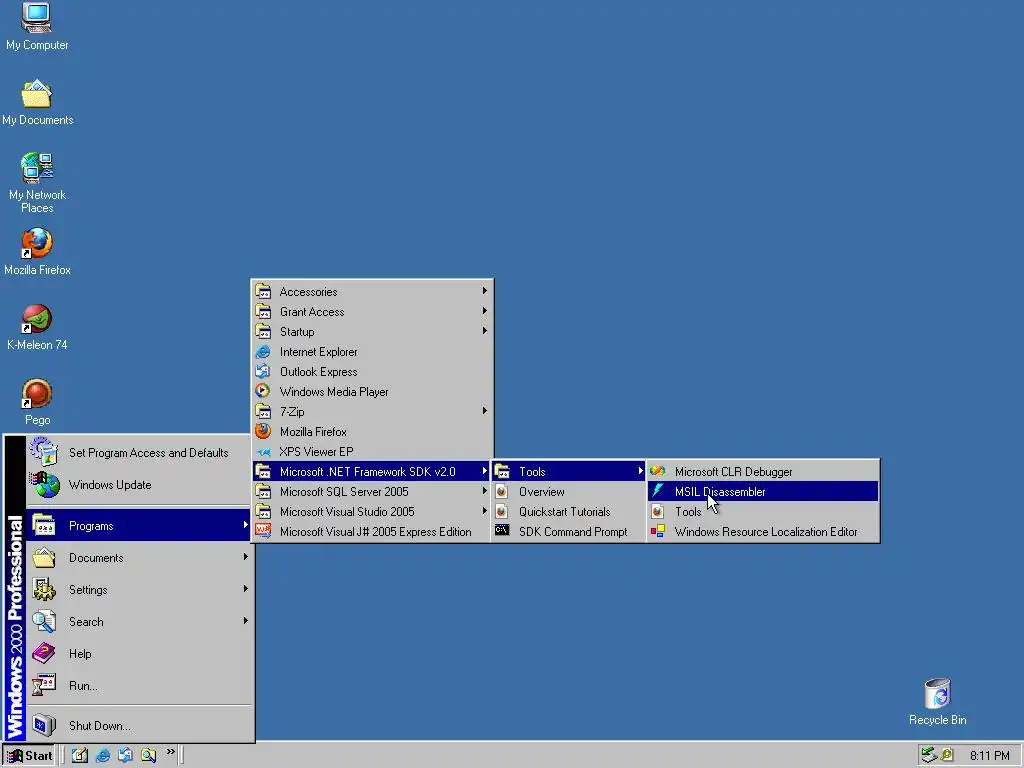Open the SDK Overview document
This screenshot has height=768, width=1024.
click(x=569, y=492)
